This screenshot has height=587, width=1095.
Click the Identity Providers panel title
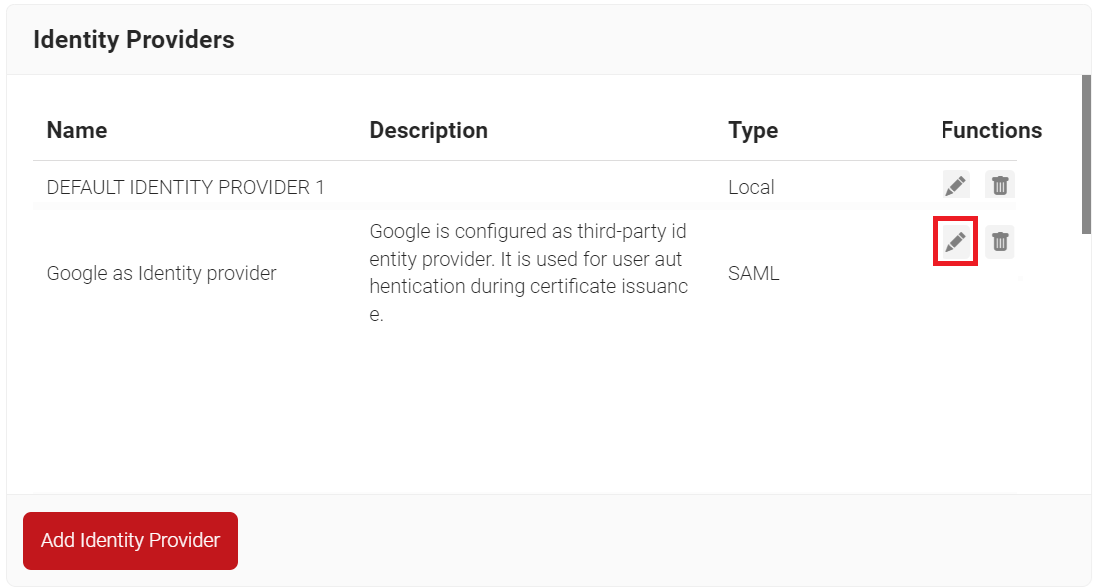click(x=134, y=40)
